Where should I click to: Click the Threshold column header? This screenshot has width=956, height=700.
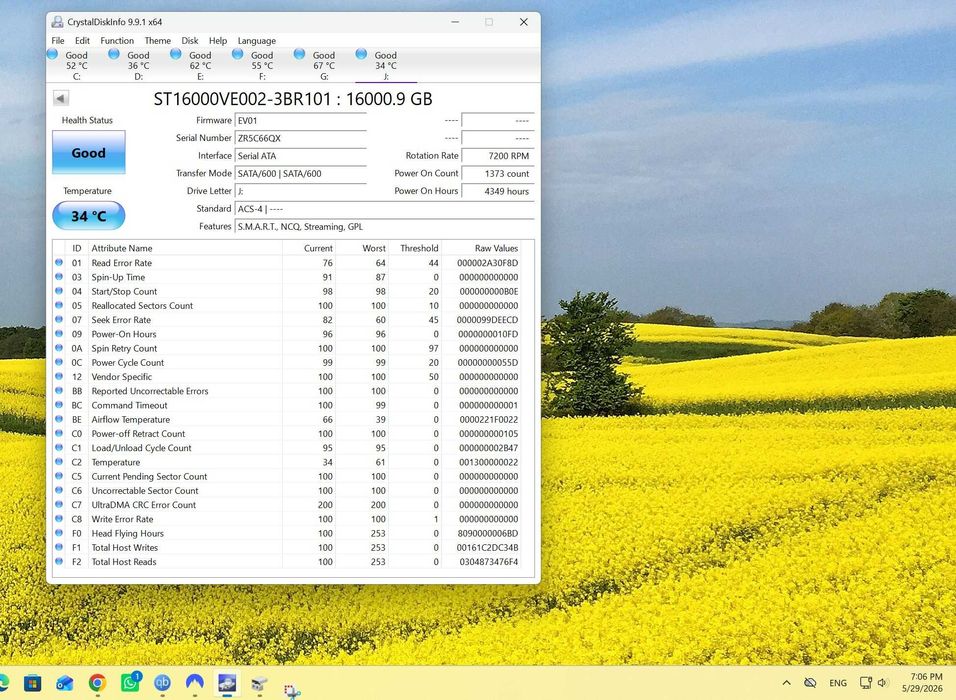coord(416,248)
